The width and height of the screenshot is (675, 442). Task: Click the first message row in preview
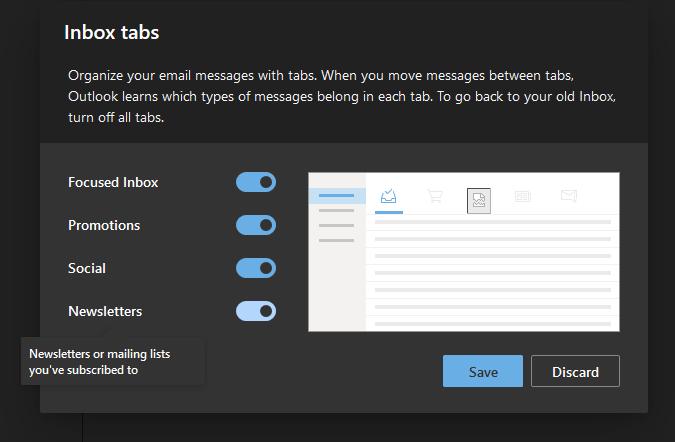tap(492, 222)
